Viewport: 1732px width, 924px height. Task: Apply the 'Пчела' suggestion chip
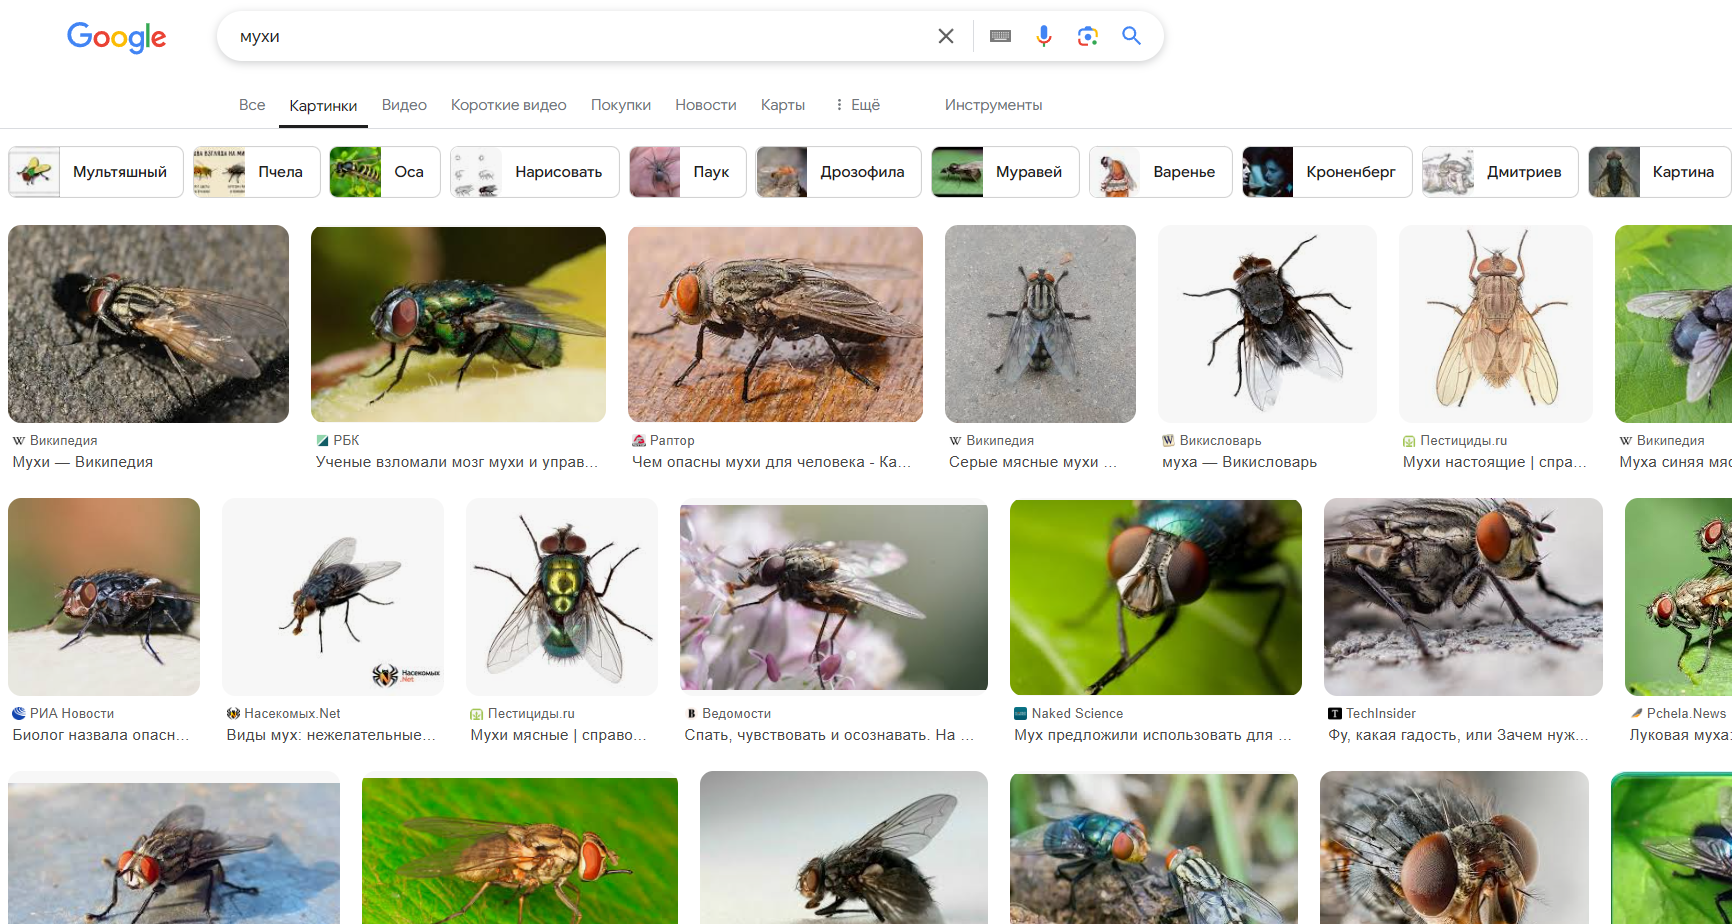[x=256, y=172]
